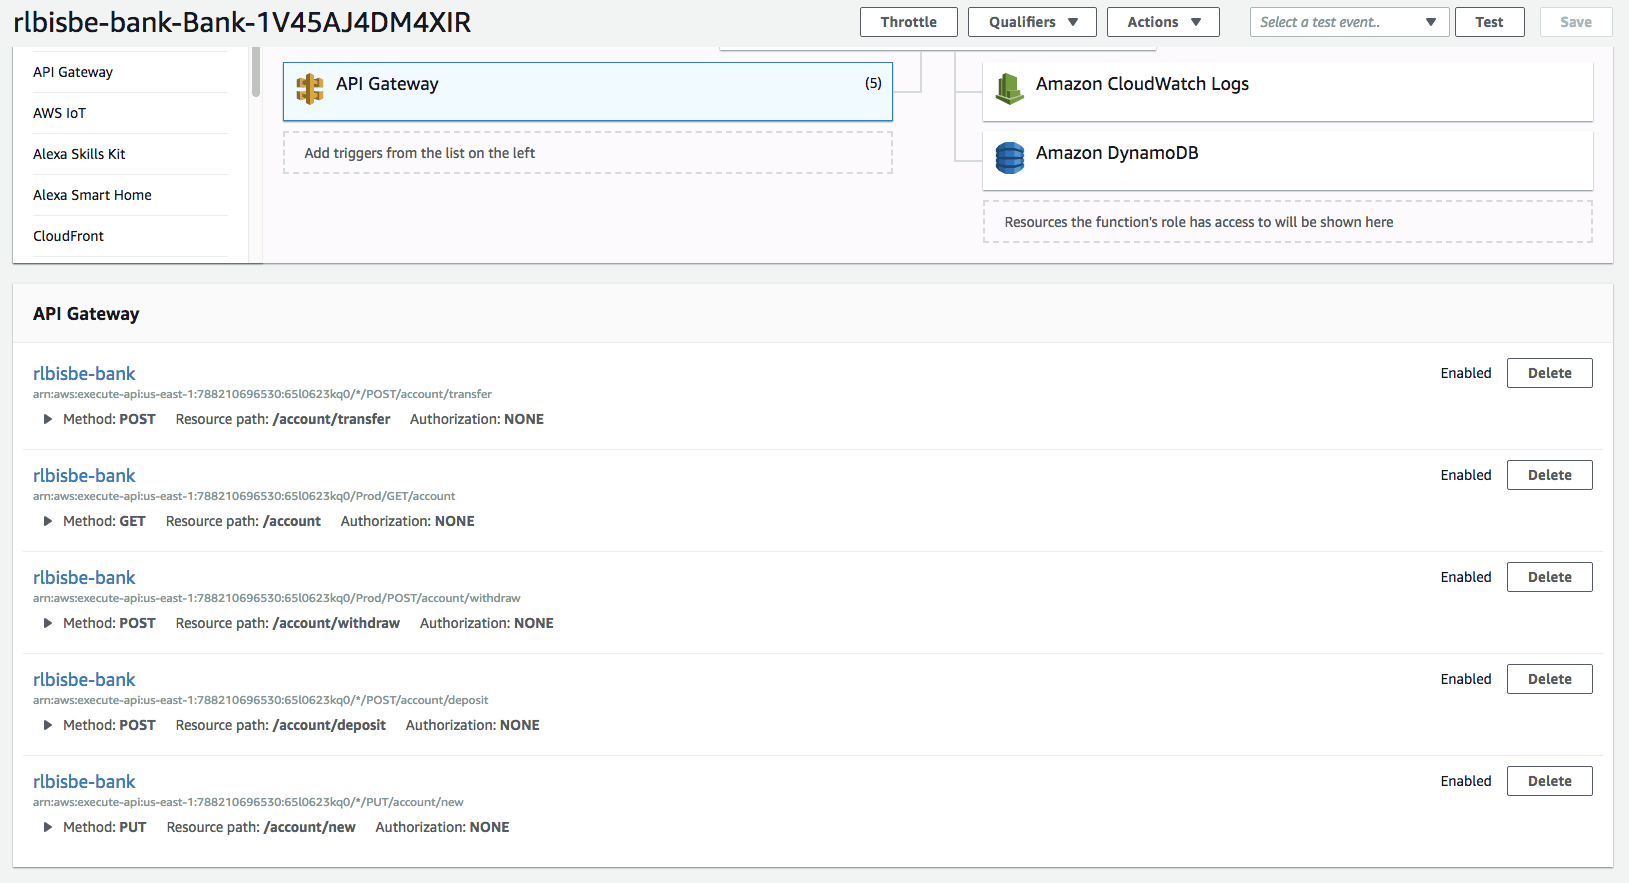Select AWS IoT from the triggers list
This screenshot has width=1629, height=883.
(60, 113)
